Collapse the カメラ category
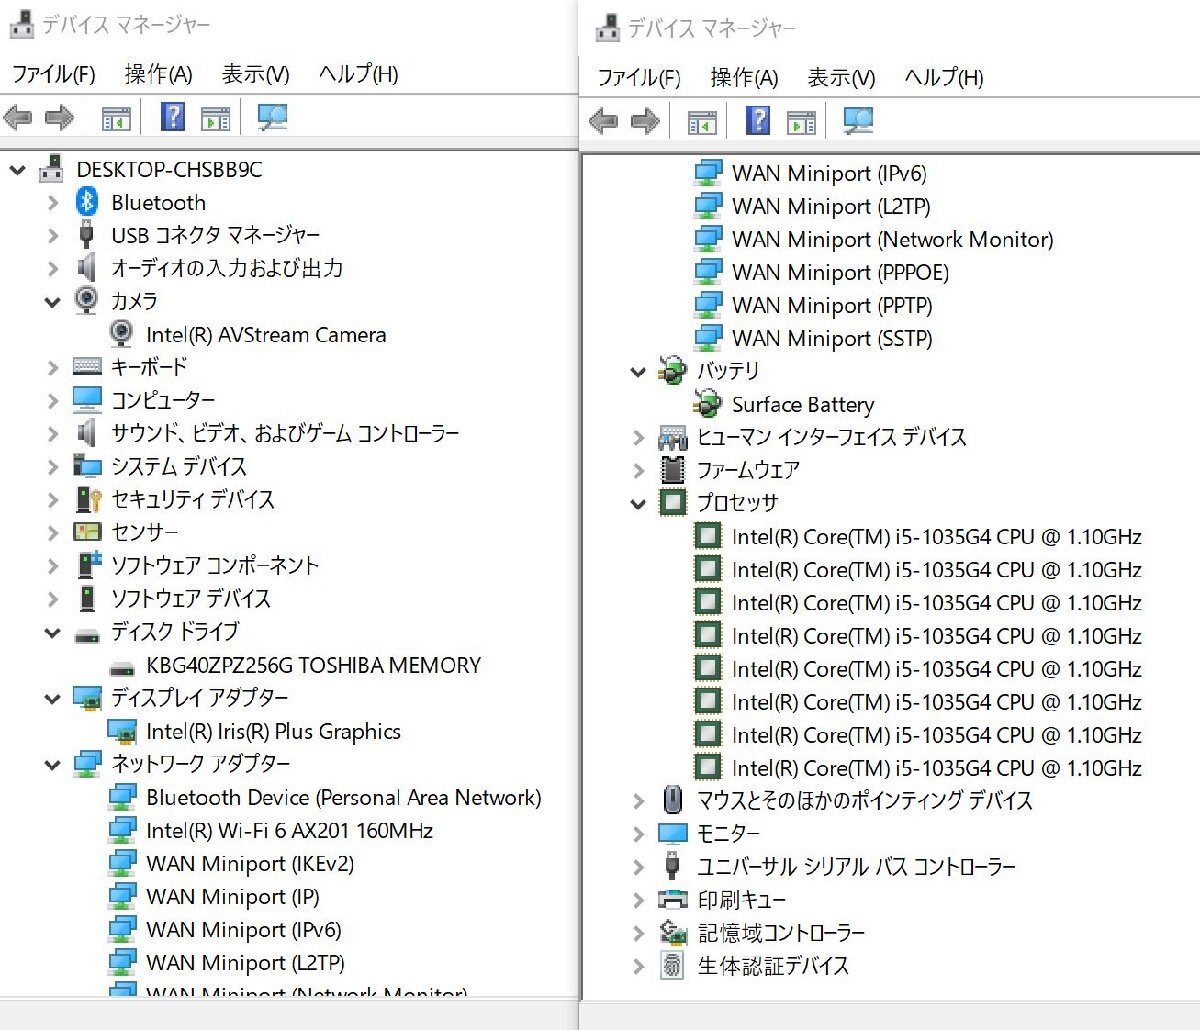 tap(53, 301)
